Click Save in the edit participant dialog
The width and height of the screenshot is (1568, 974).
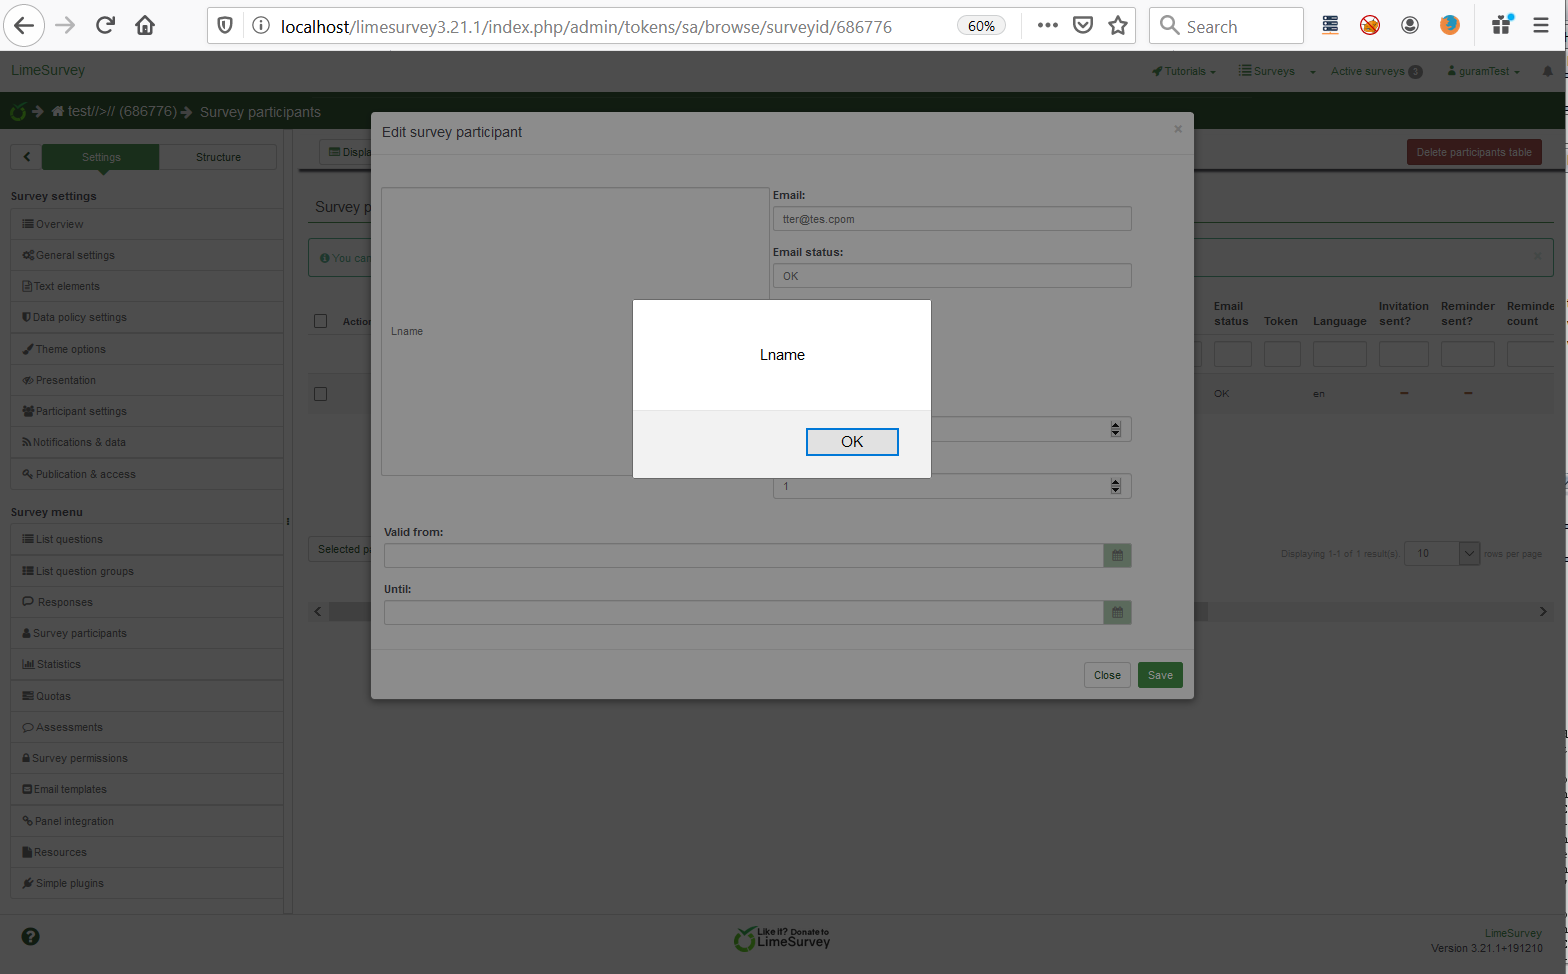1160,675
